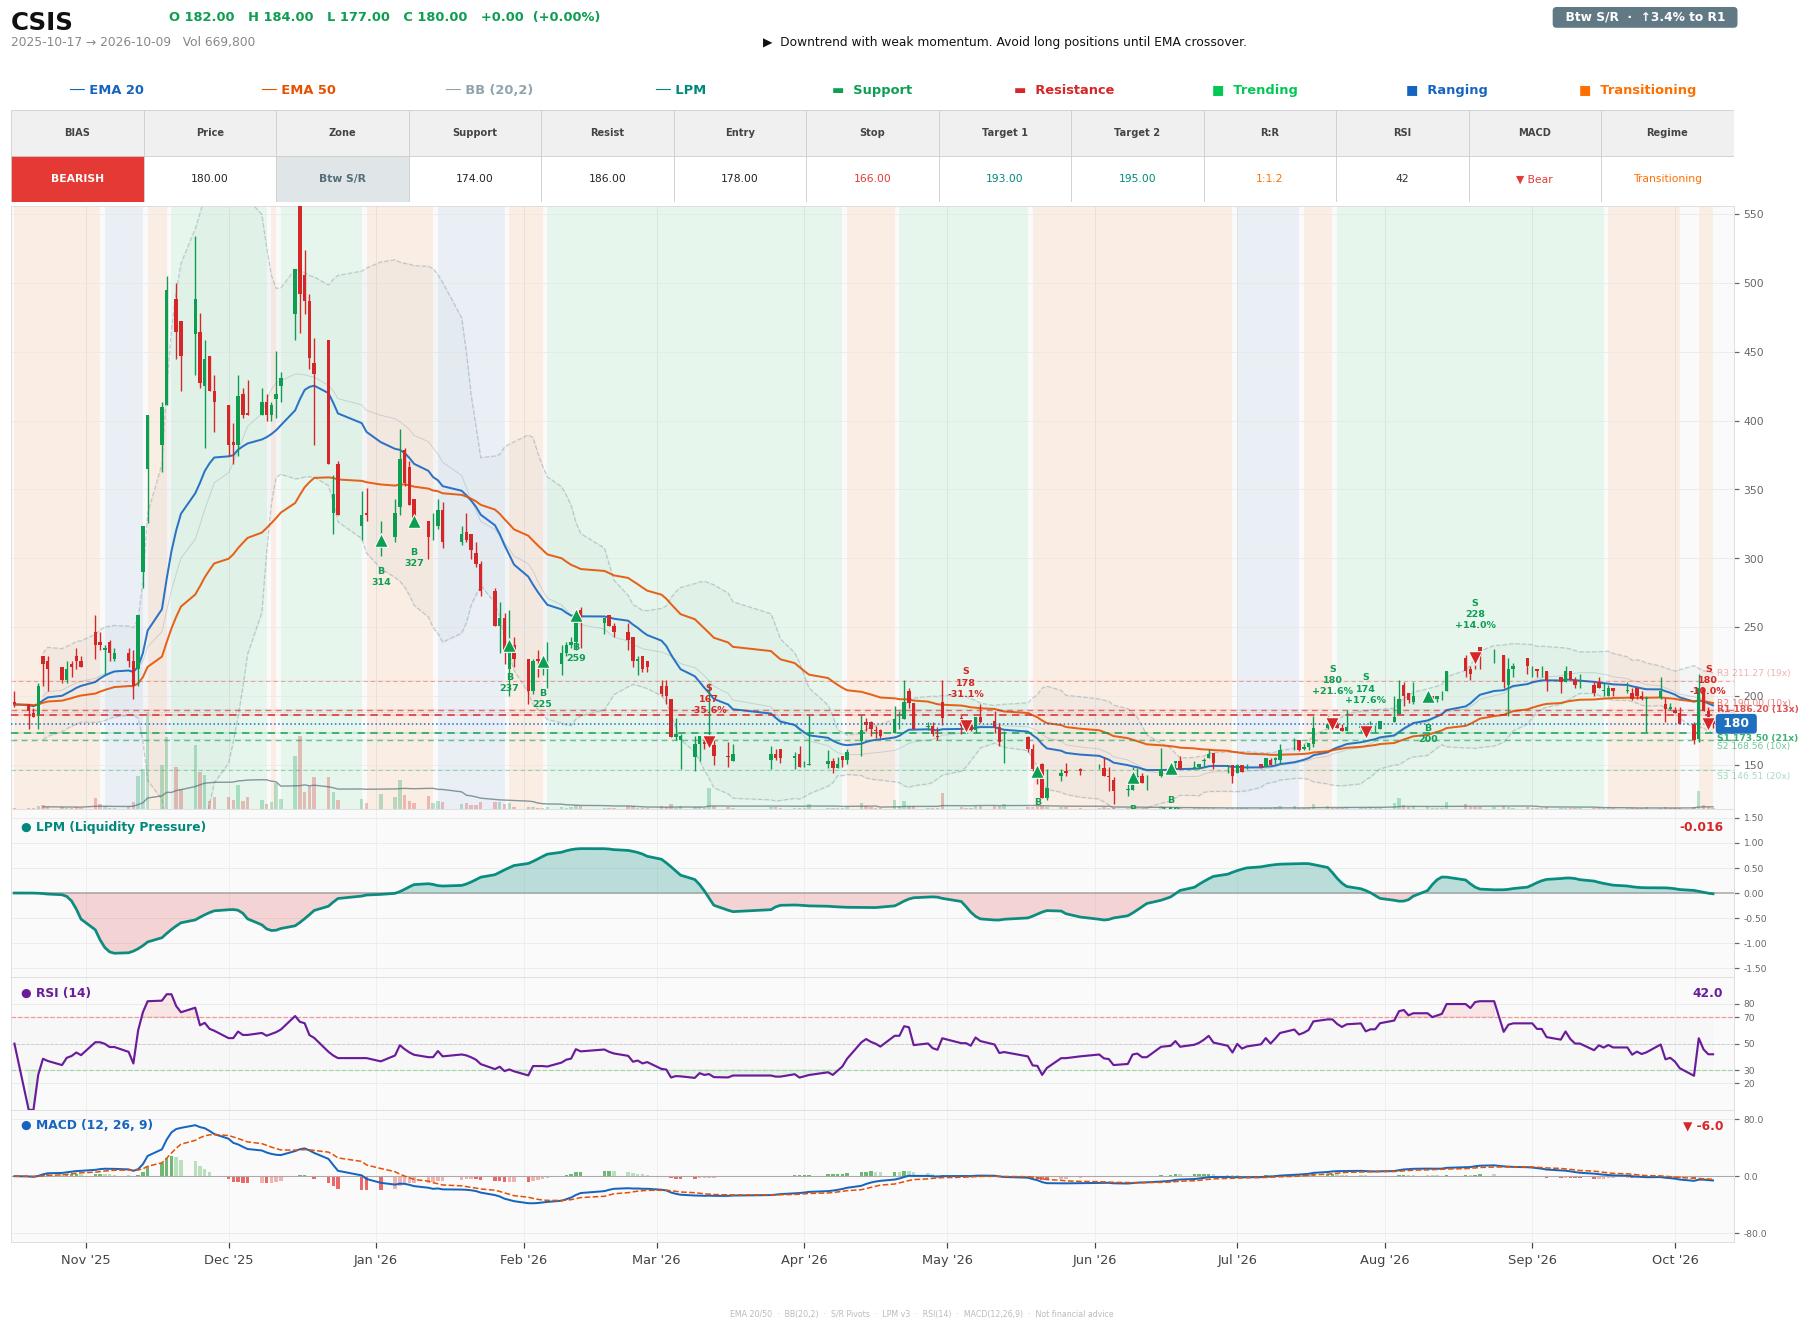
Task: Click the buy arrow above B 327
Action: point(414,522)
